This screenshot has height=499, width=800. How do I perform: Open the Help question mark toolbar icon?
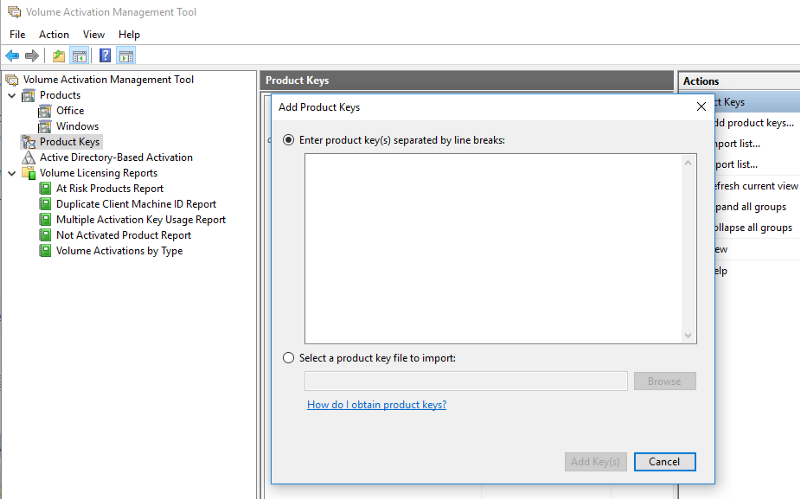105,56
